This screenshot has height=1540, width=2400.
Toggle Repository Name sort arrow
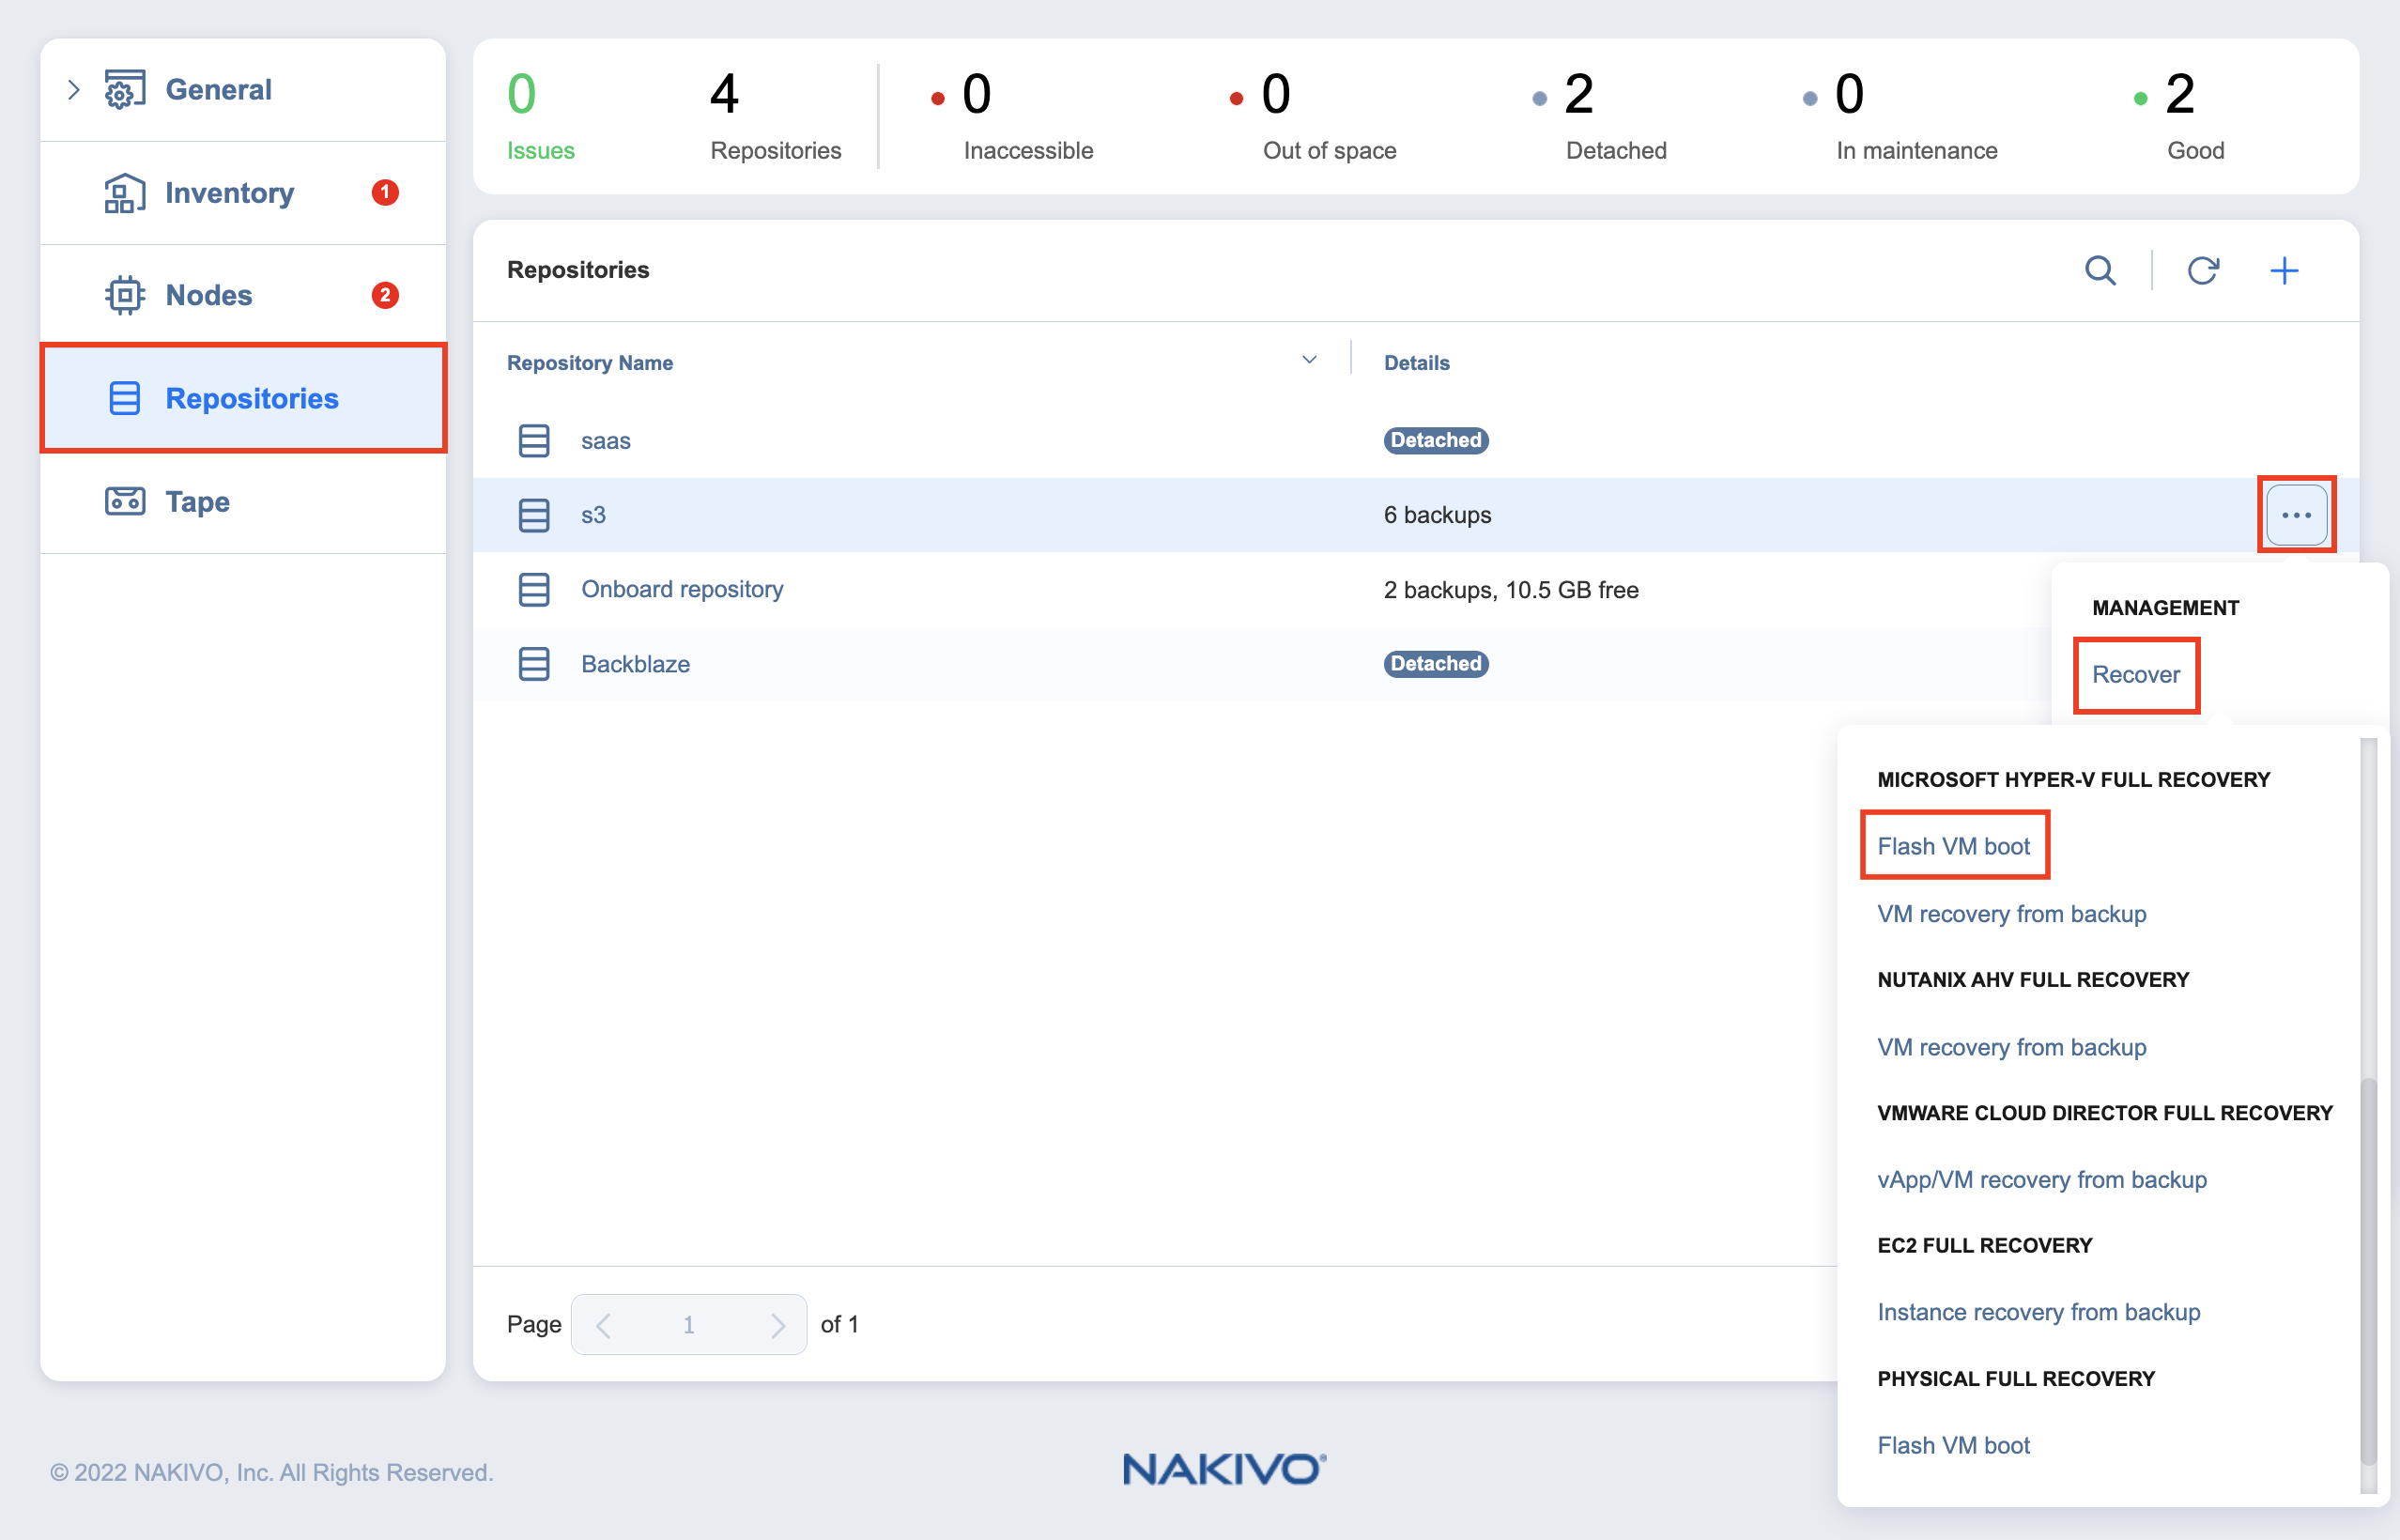click(1309, 360)
